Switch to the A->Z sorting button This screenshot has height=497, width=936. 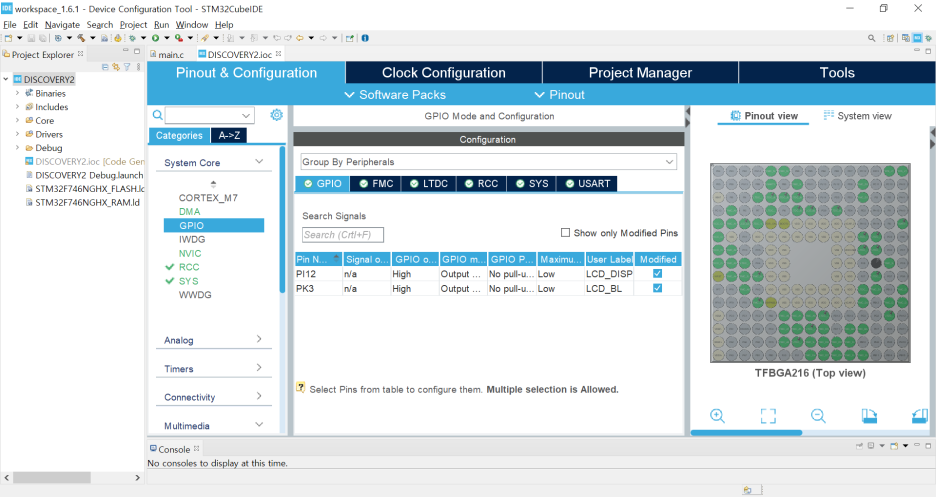coord(229,135)
